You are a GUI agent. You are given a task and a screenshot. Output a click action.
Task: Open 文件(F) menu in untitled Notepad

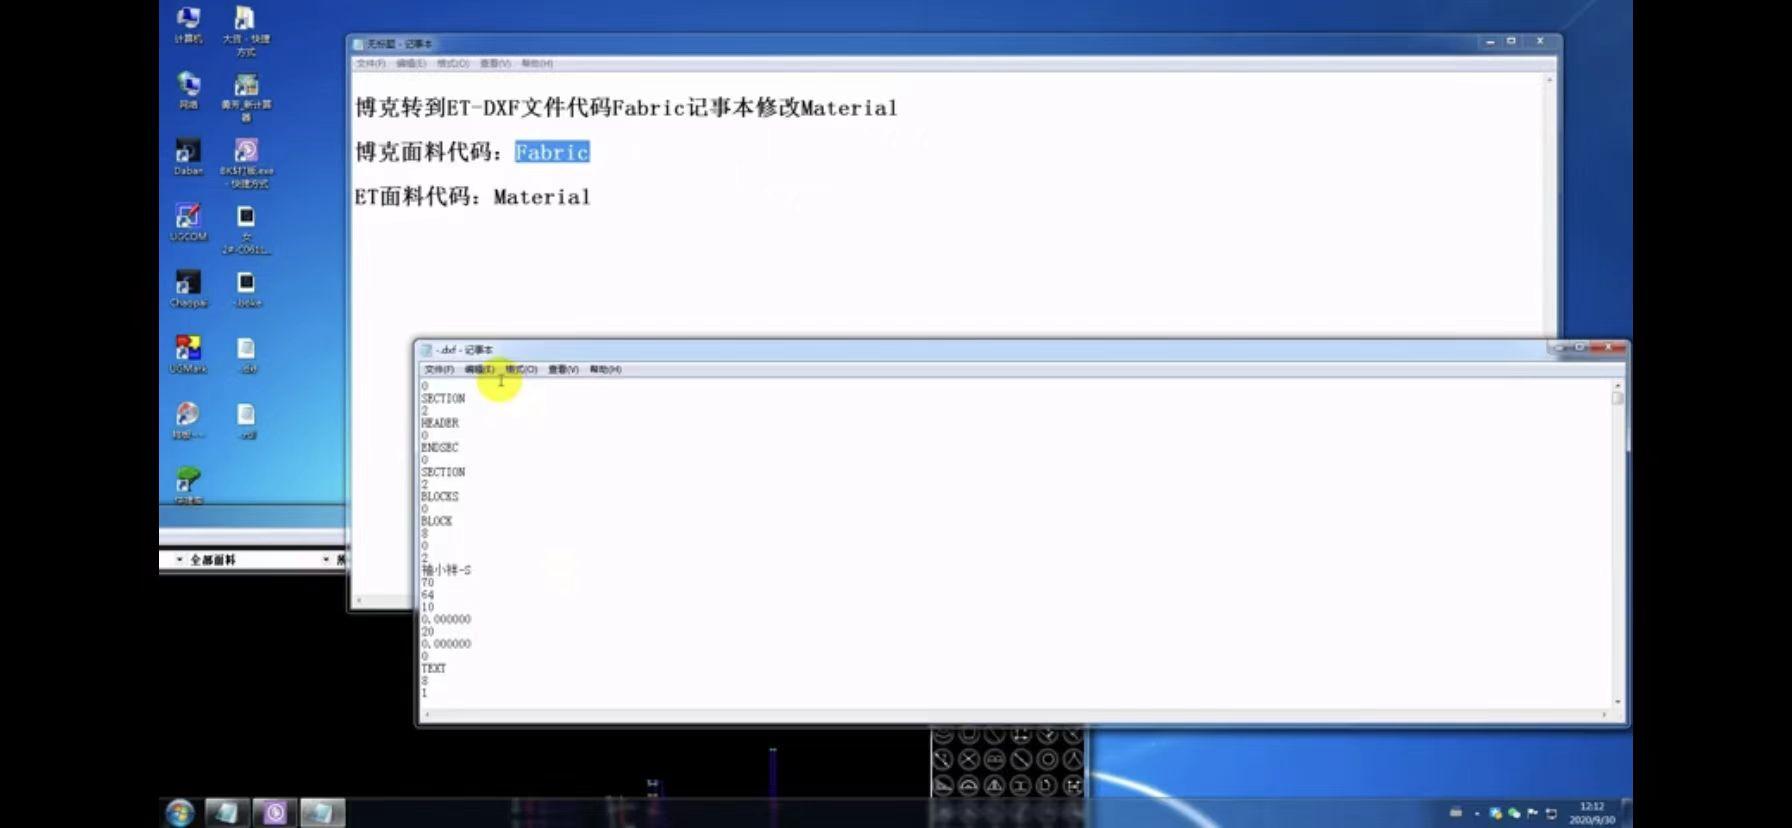pos(371,63)
